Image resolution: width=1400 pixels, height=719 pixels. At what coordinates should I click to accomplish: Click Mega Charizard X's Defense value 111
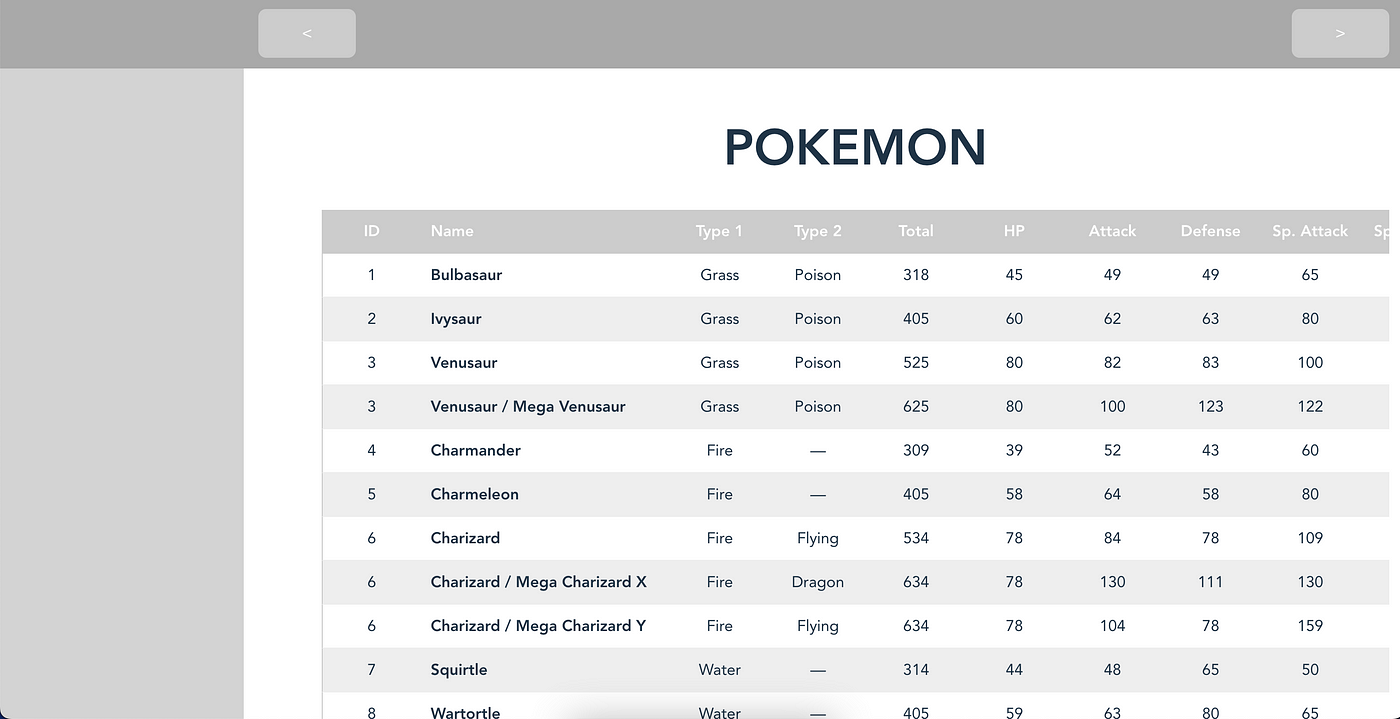[1210, 582]
